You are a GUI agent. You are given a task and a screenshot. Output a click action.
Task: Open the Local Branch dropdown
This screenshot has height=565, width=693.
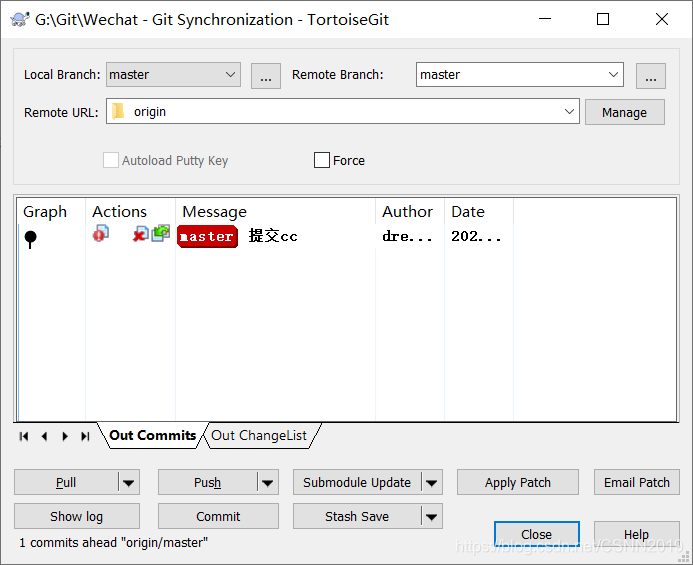(173, 74)
